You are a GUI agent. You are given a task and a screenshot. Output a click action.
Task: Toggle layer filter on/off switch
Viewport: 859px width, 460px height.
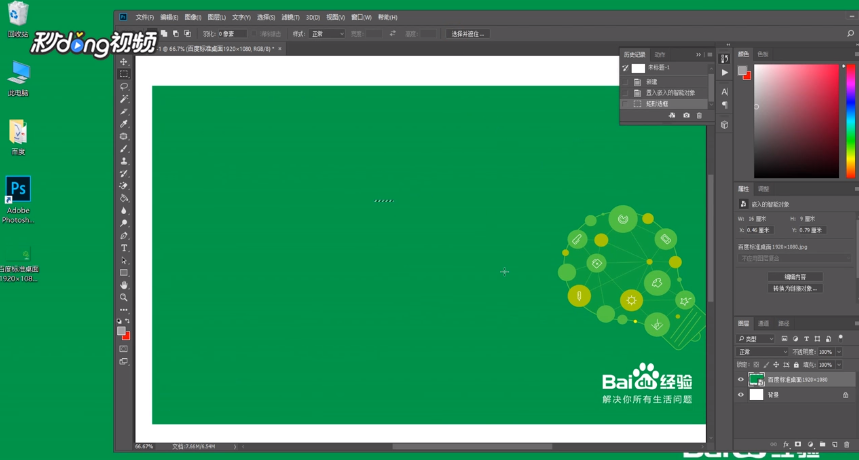(x=840, y=339)
